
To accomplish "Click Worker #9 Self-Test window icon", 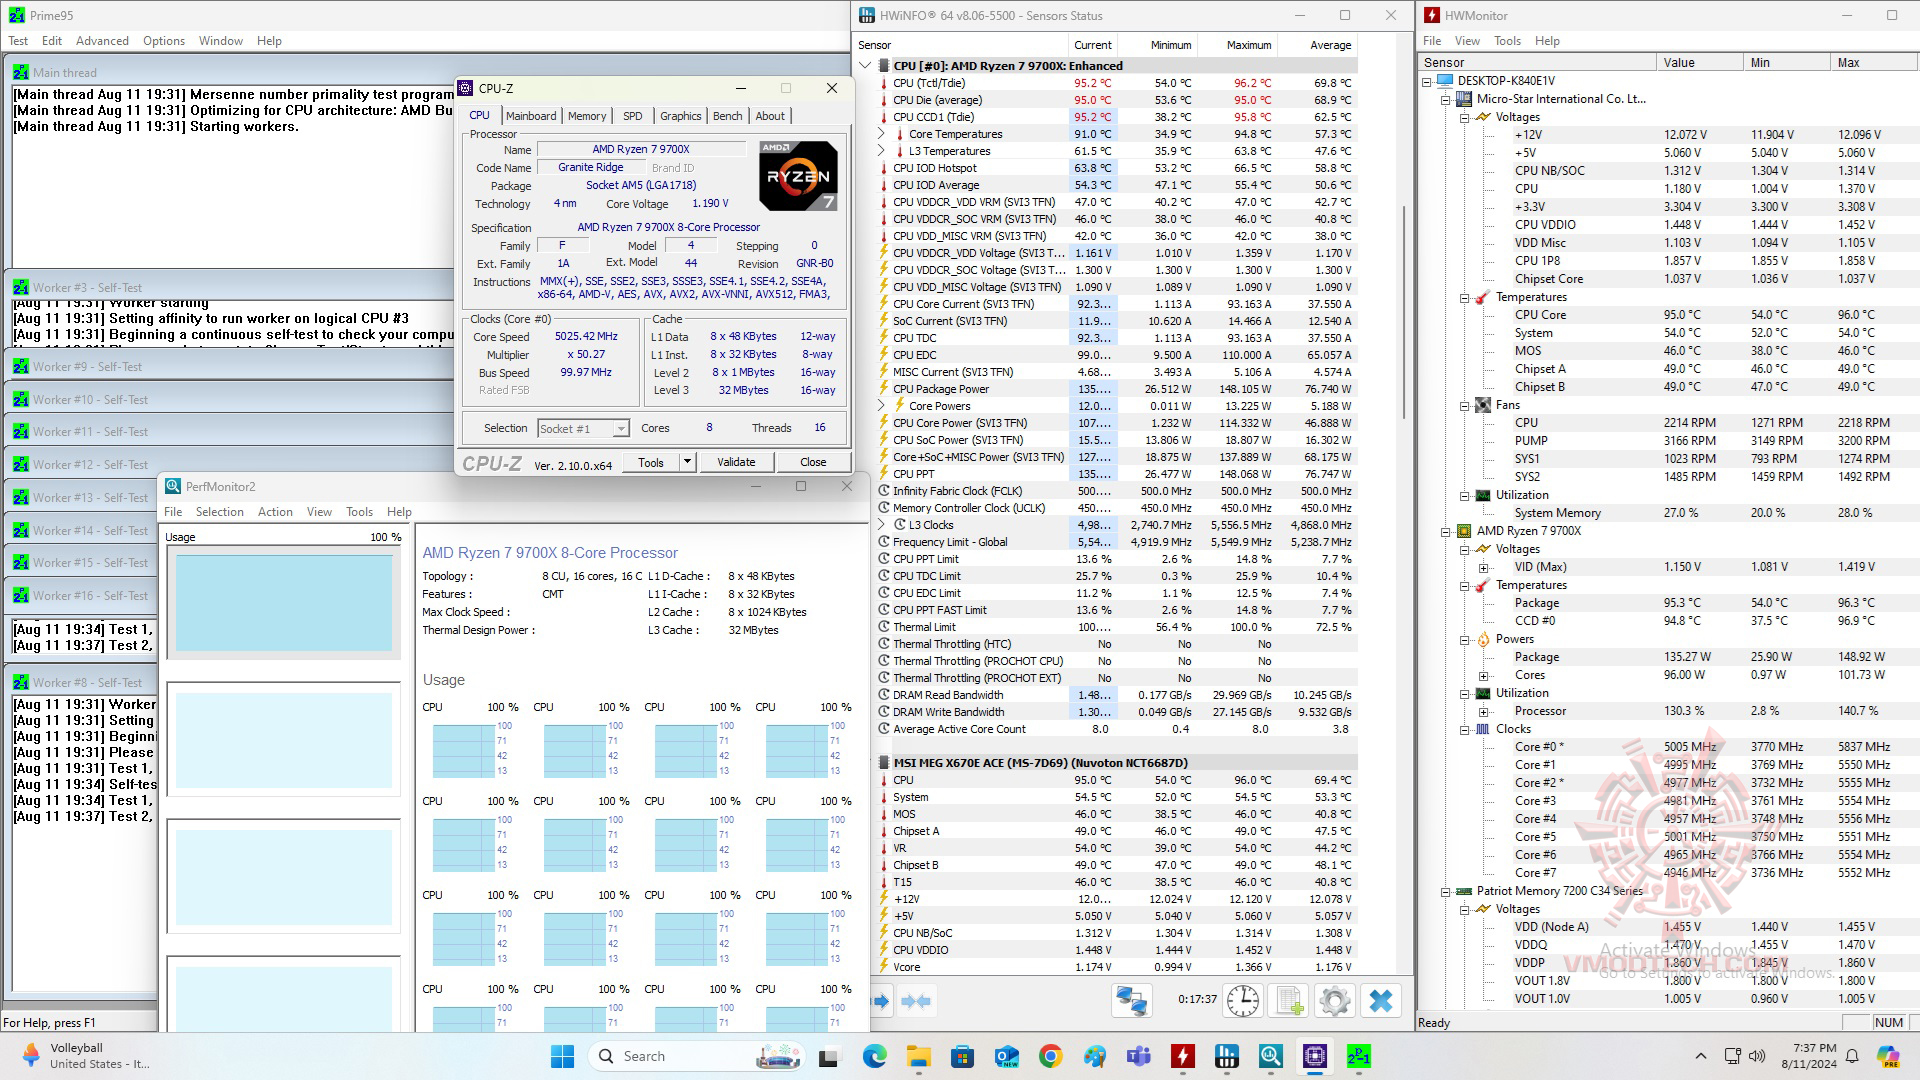I will pyautogui.click(x=20, y=367).
